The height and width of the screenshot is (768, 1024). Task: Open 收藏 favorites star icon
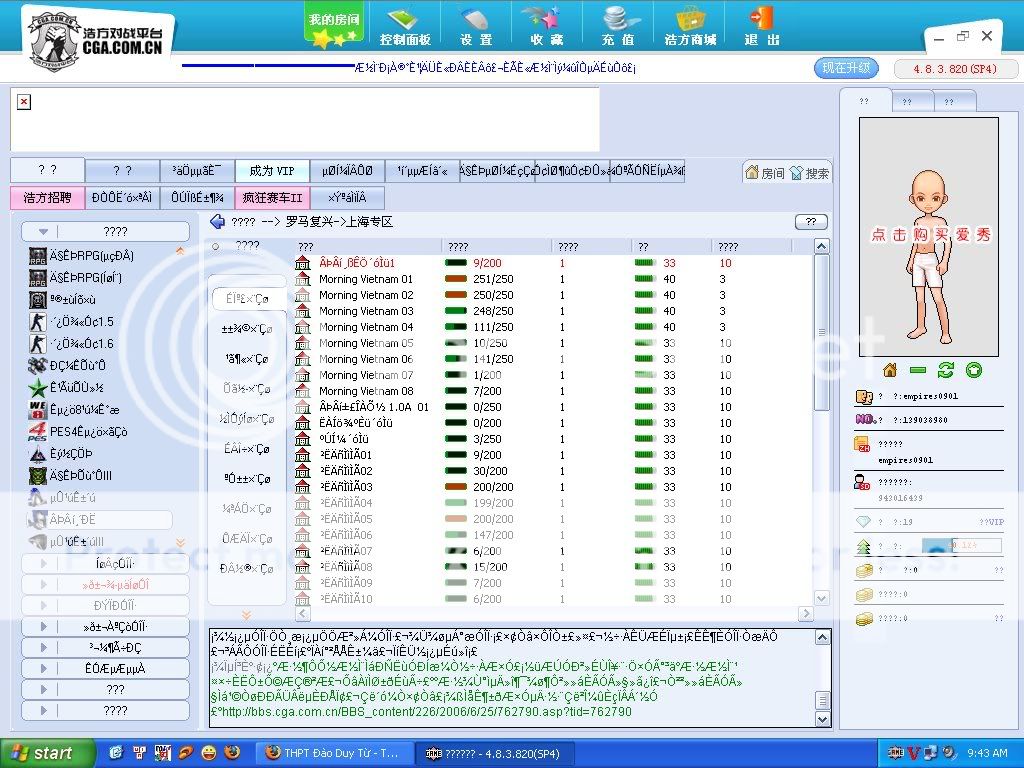tap(546, 26)
